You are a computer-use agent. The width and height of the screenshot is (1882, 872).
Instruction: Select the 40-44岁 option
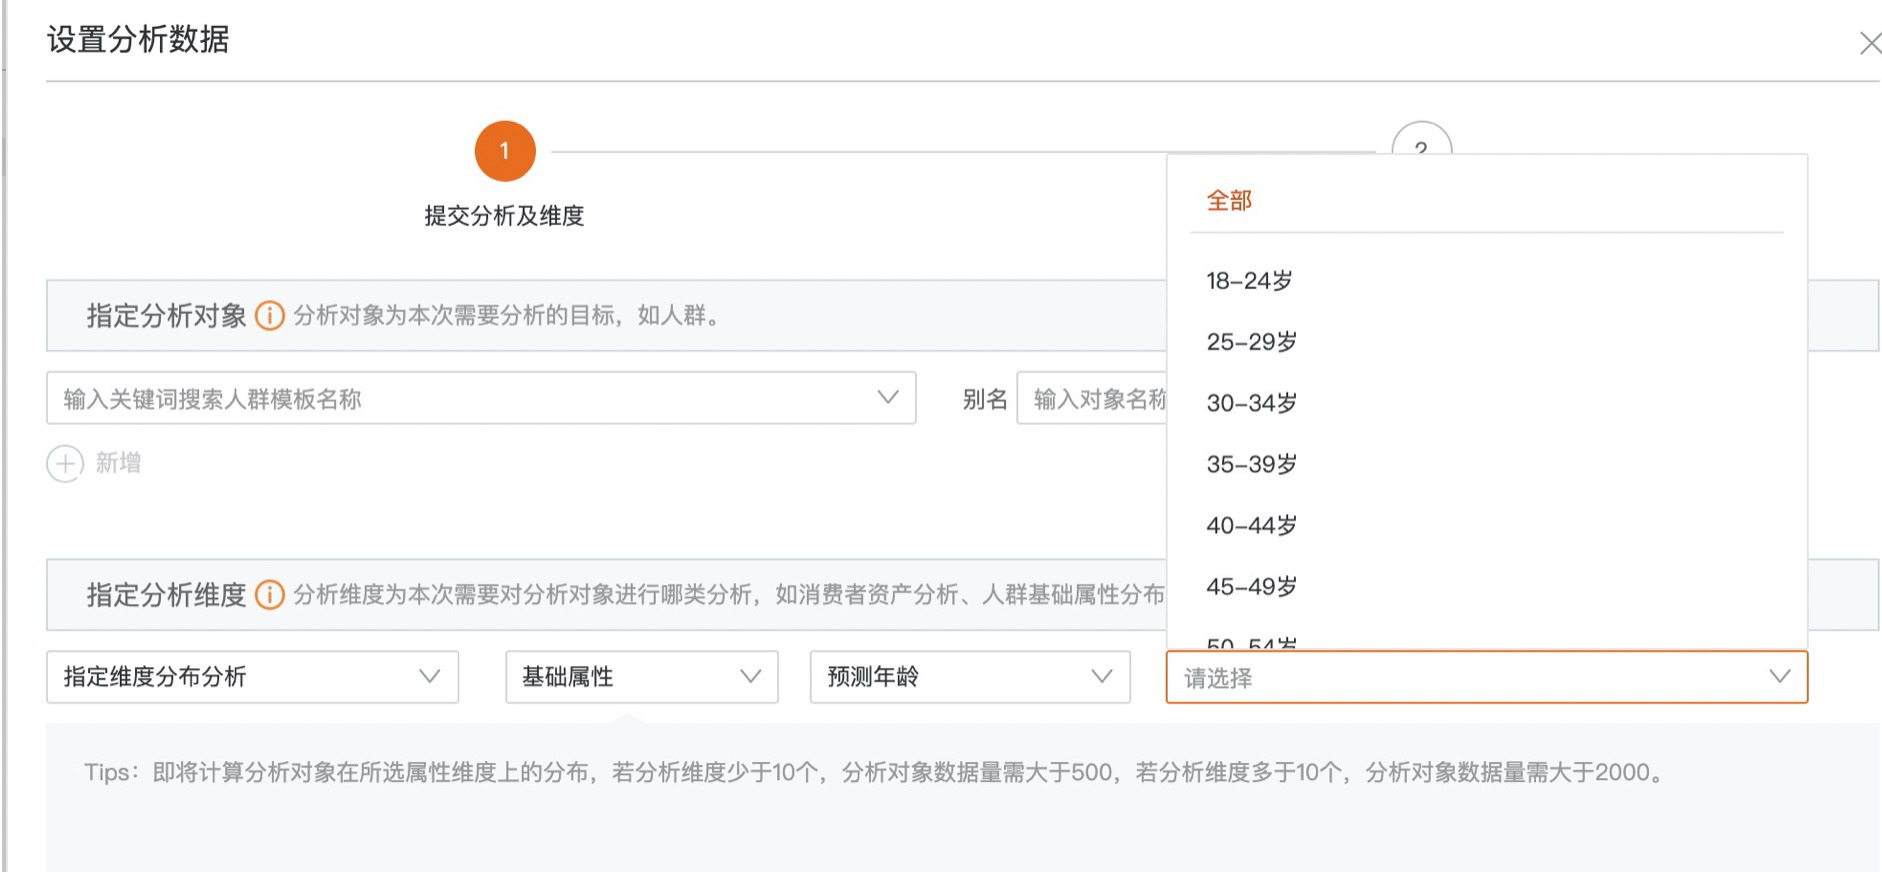coord(1251,525)
